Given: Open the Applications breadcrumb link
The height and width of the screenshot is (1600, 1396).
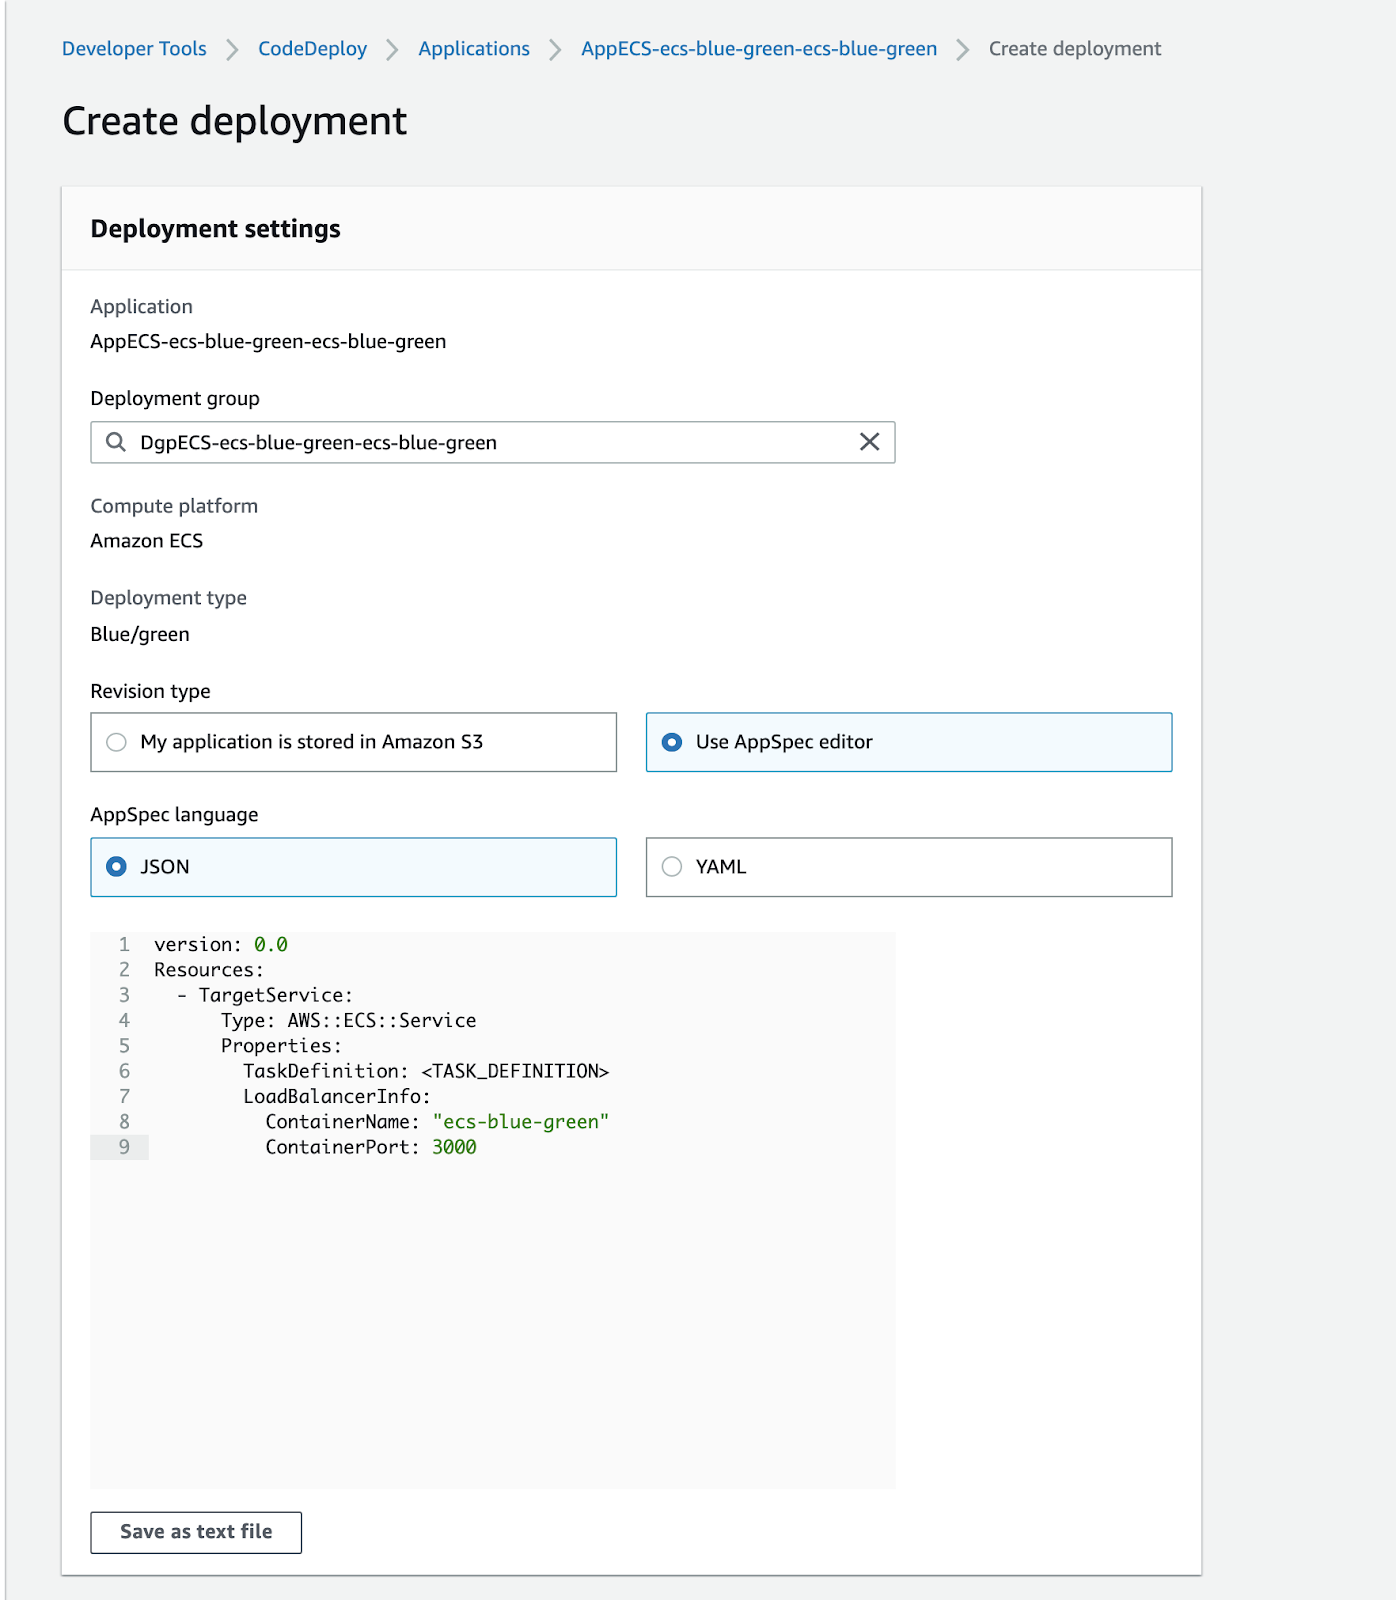Looking at the screenshot, I should click(x=474, y=49).
